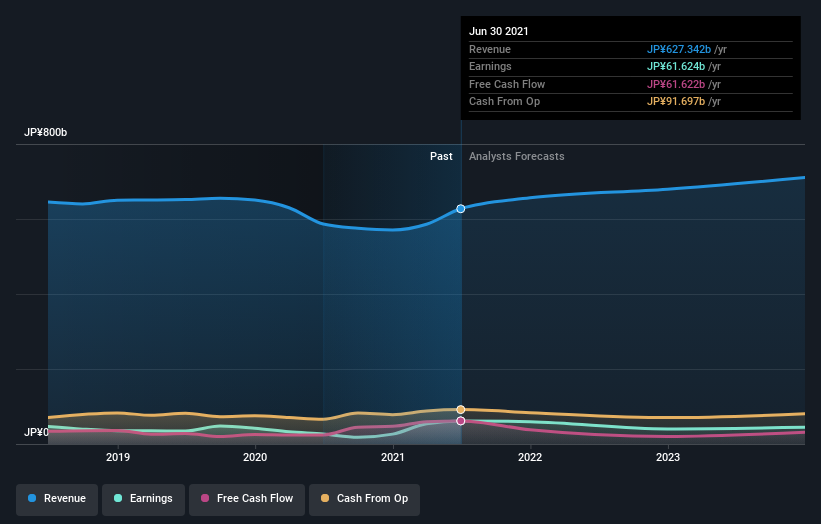Toggle the Free Cash Flow legend series
Viewport: 821px width, 524px height.
pyautogui.click(x=247, y=499)
